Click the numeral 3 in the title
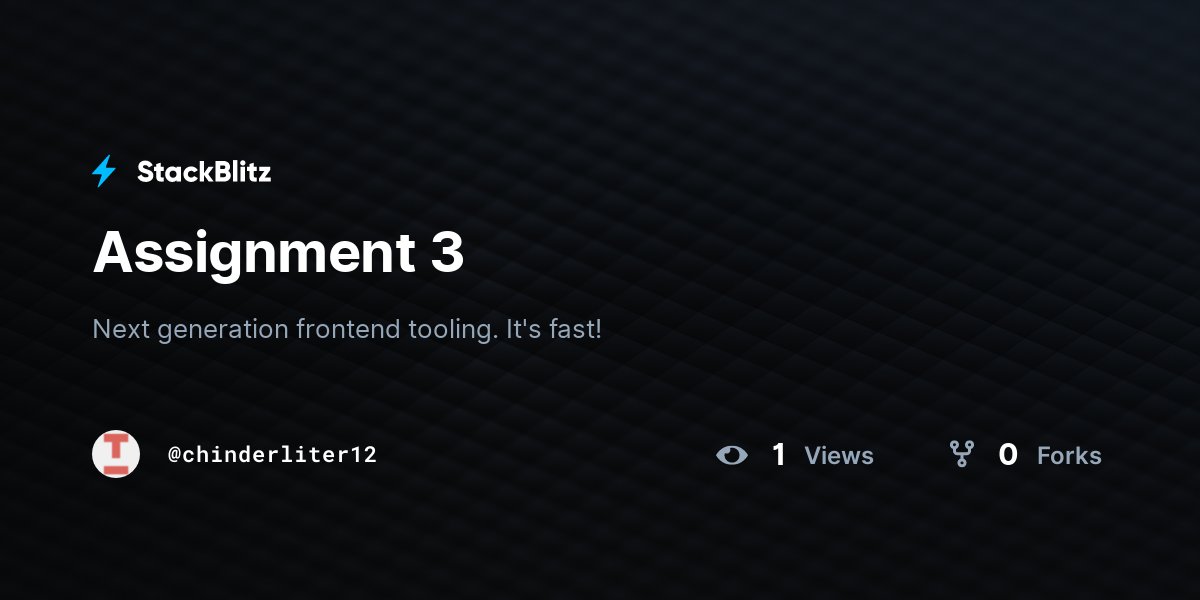 click(448, 253)
